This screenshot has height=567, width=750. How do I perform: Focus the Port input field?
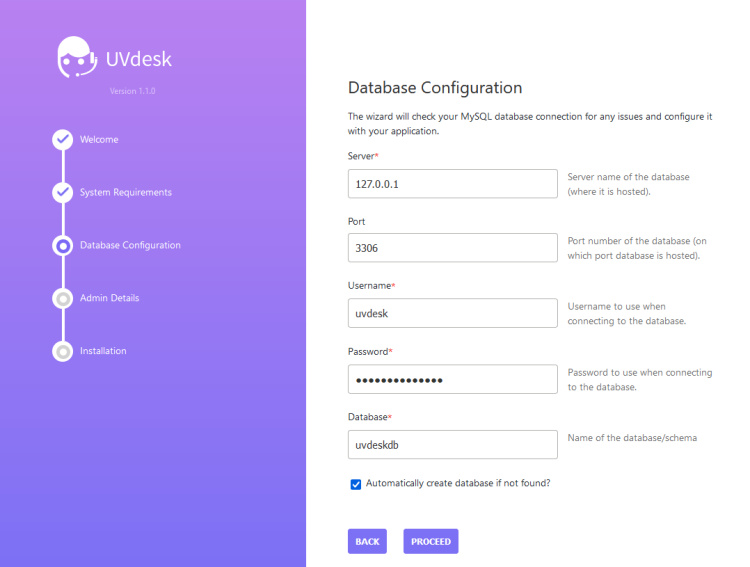click(452, 248)
